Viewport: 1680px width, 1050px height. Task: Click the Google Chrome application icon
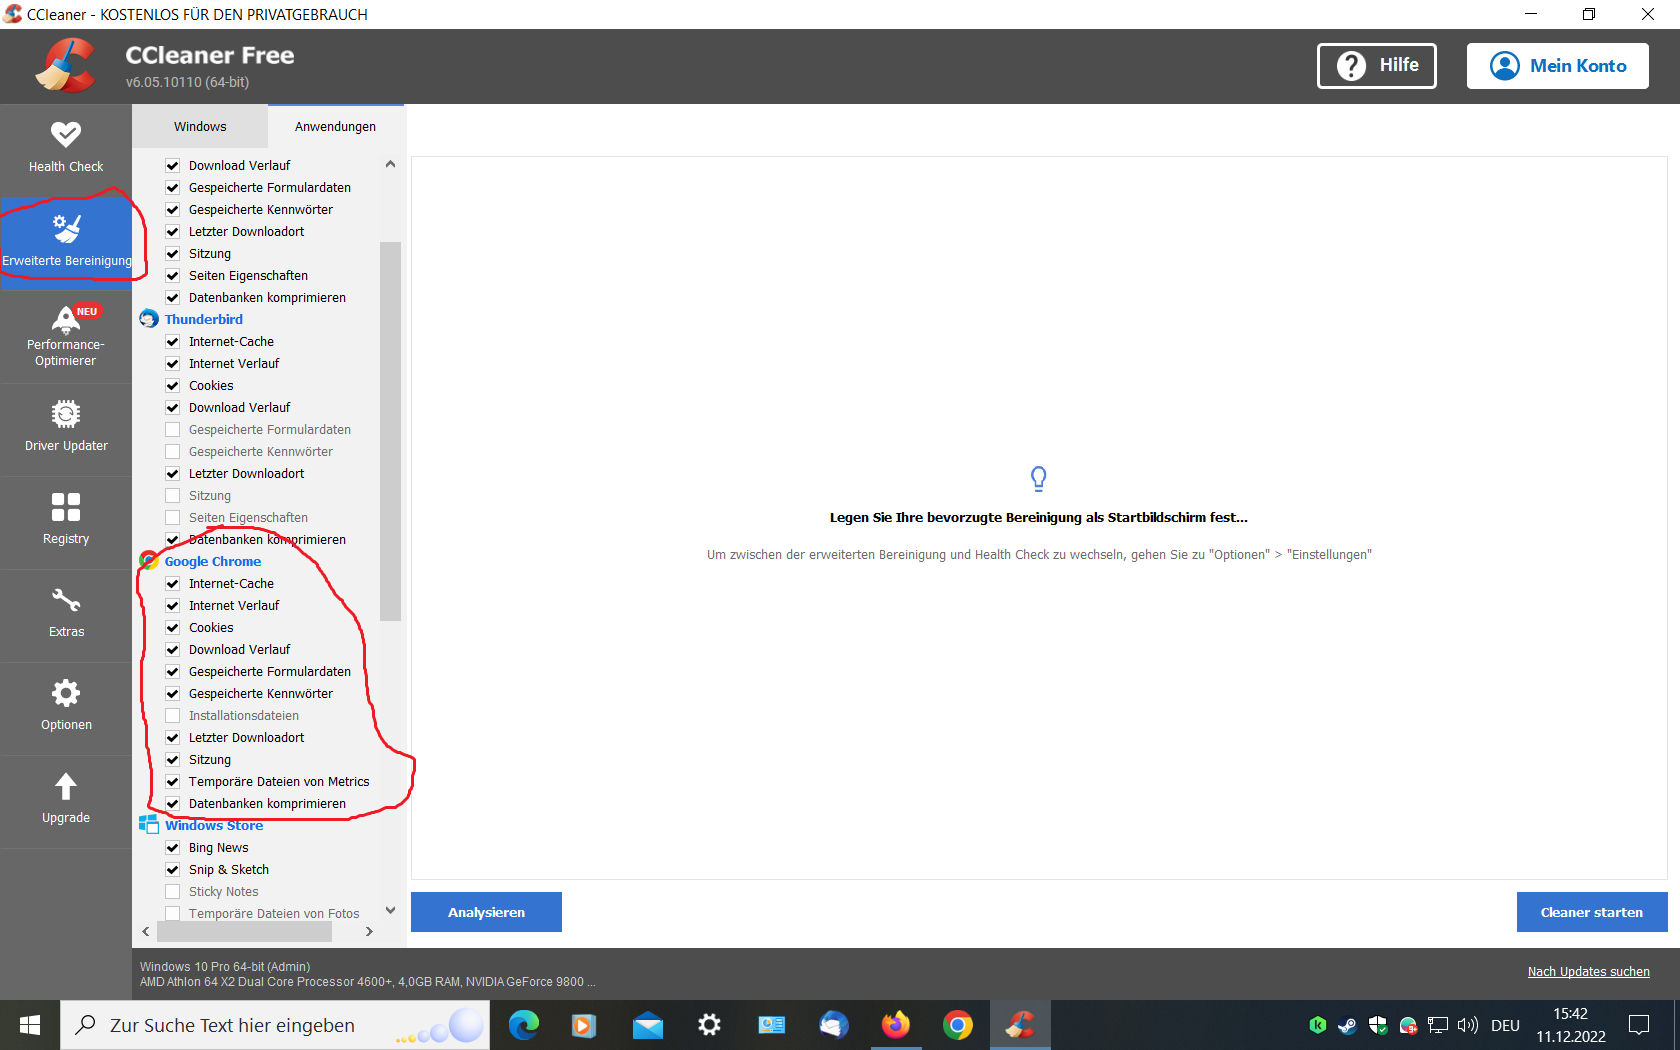coord(149,561)
